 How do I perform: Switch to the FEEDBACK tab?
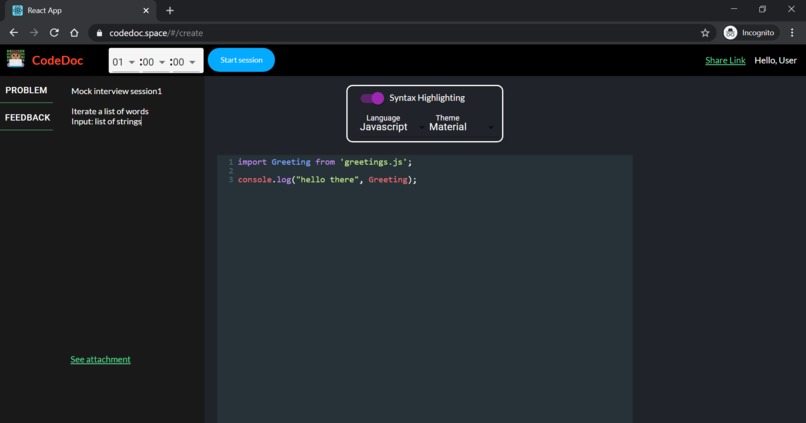tap(27, 118)
